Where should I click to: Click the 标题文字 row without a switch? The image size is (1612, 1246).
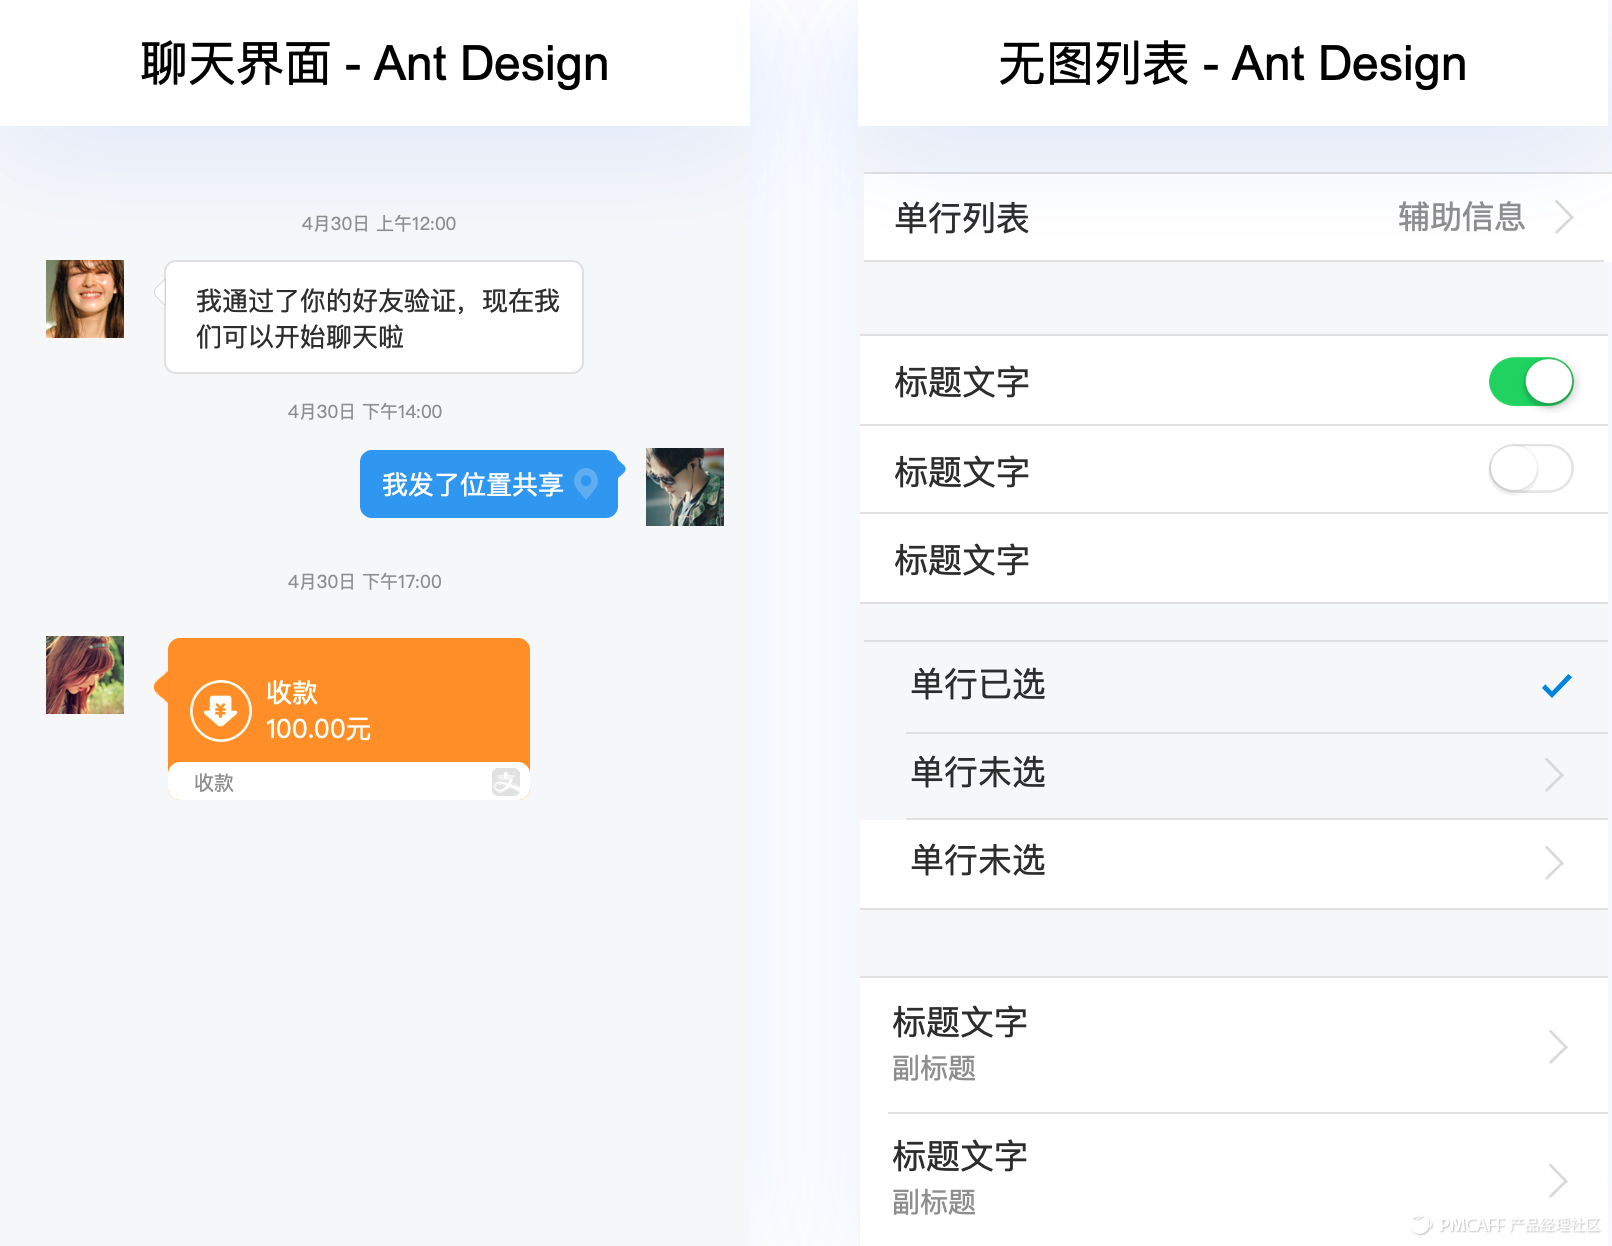tap(1234, 560)
